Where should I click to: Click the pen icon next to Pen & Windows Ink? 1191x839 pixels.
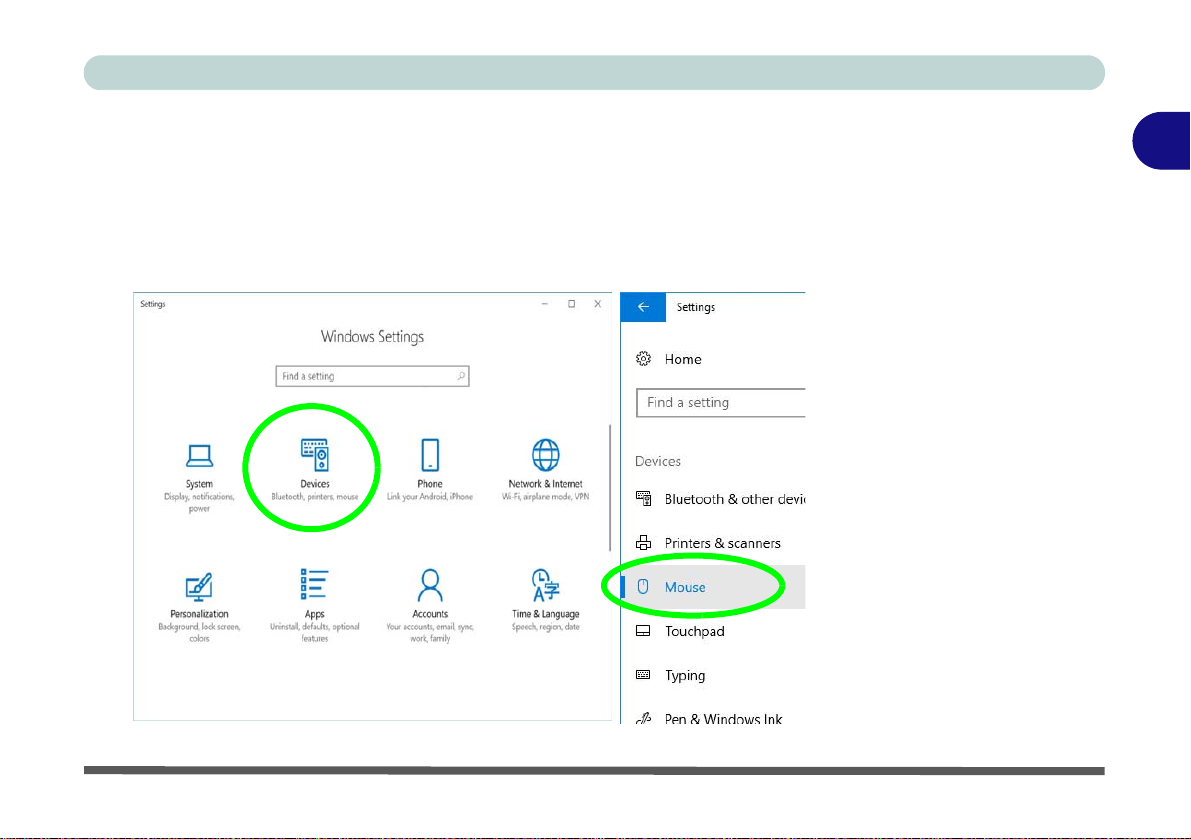tap(643, 718)
